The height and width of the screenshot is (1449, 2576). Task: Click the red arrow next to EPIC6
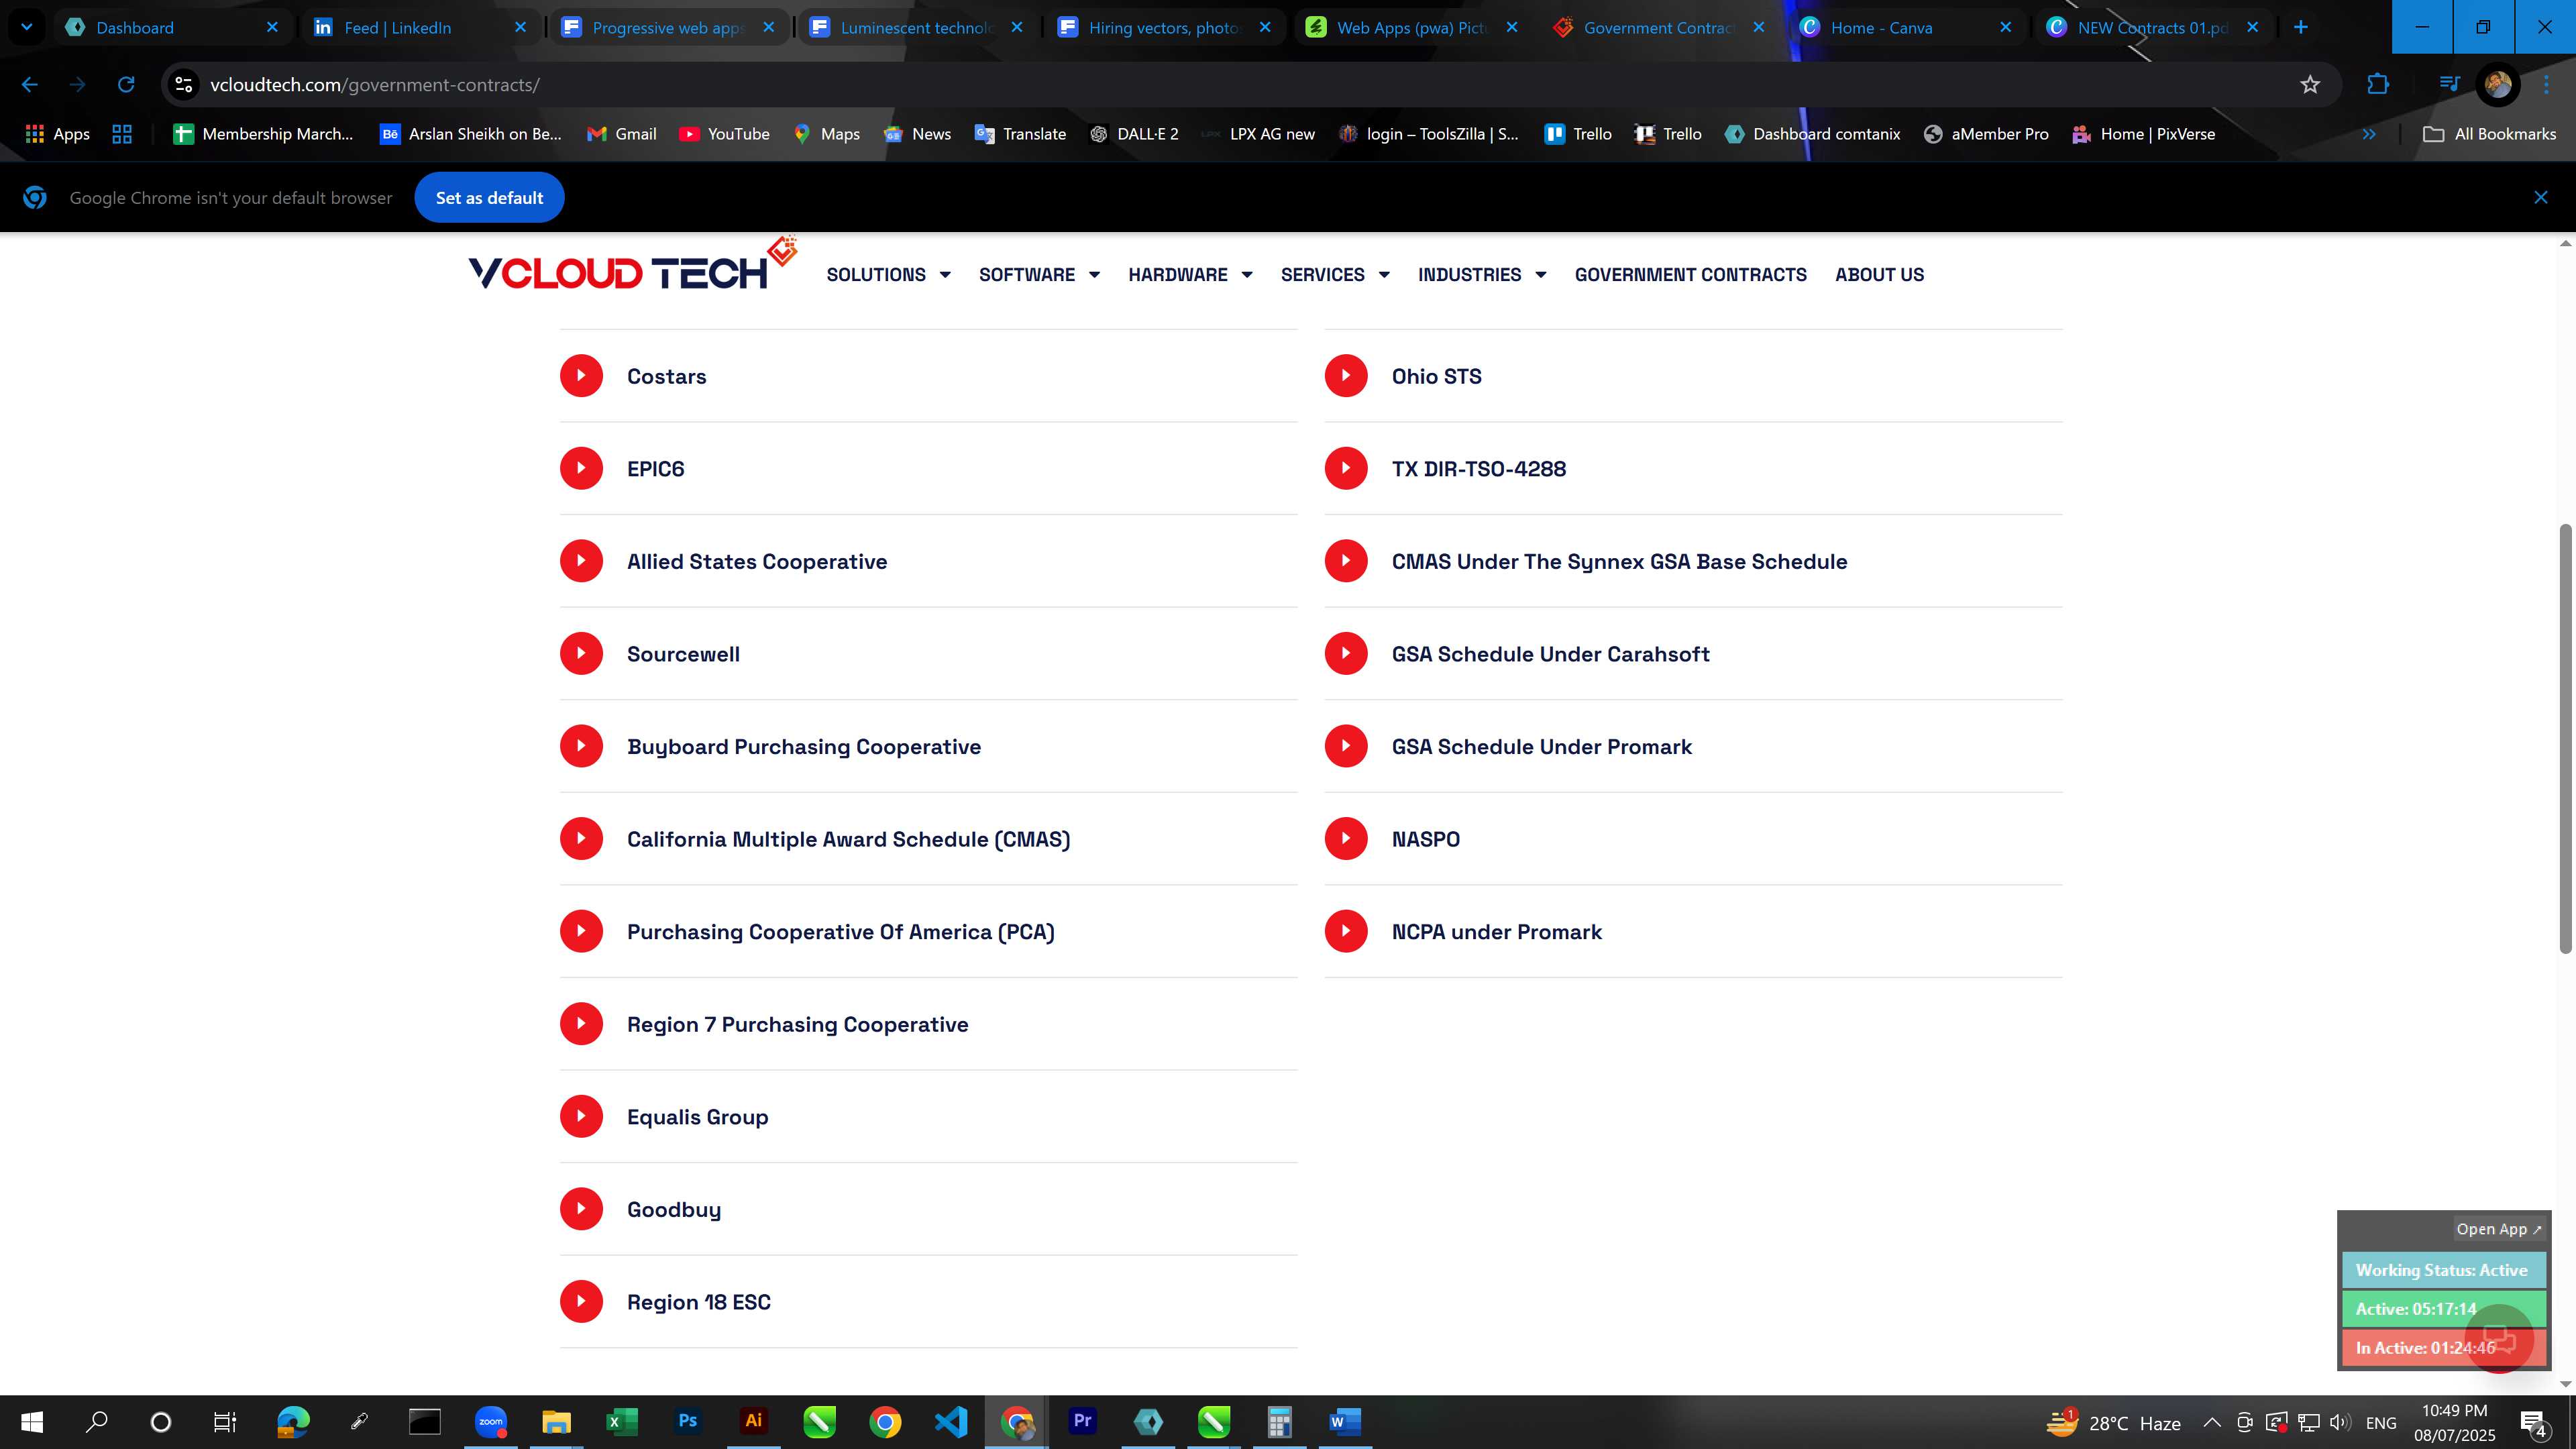[581, 468]
